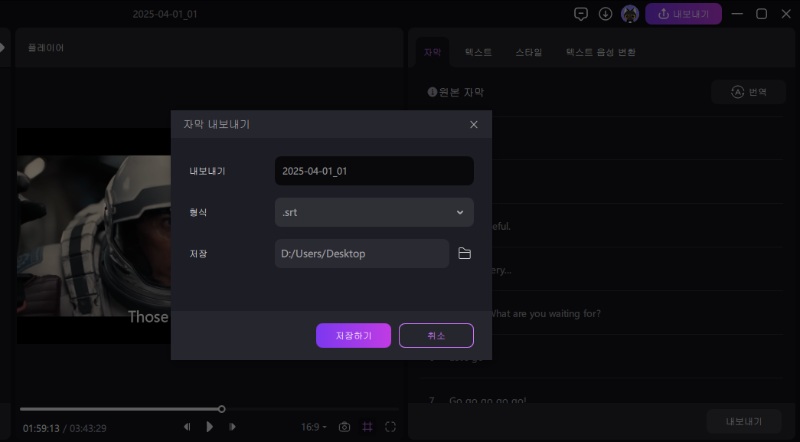
Task: Click the download icon in title bar
Action: click(x=605, y=14)
